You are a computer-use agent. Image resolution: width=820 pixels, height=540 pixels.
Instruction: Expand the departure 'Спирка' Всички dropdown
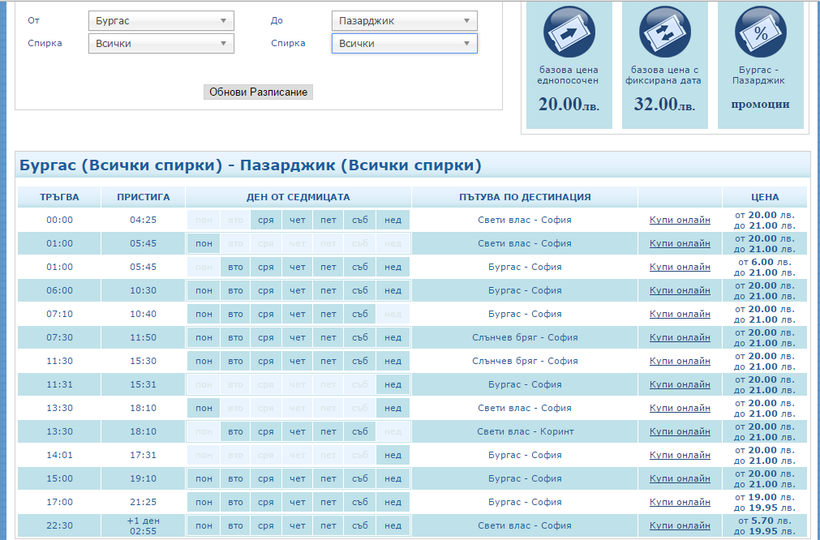point(160,44)
